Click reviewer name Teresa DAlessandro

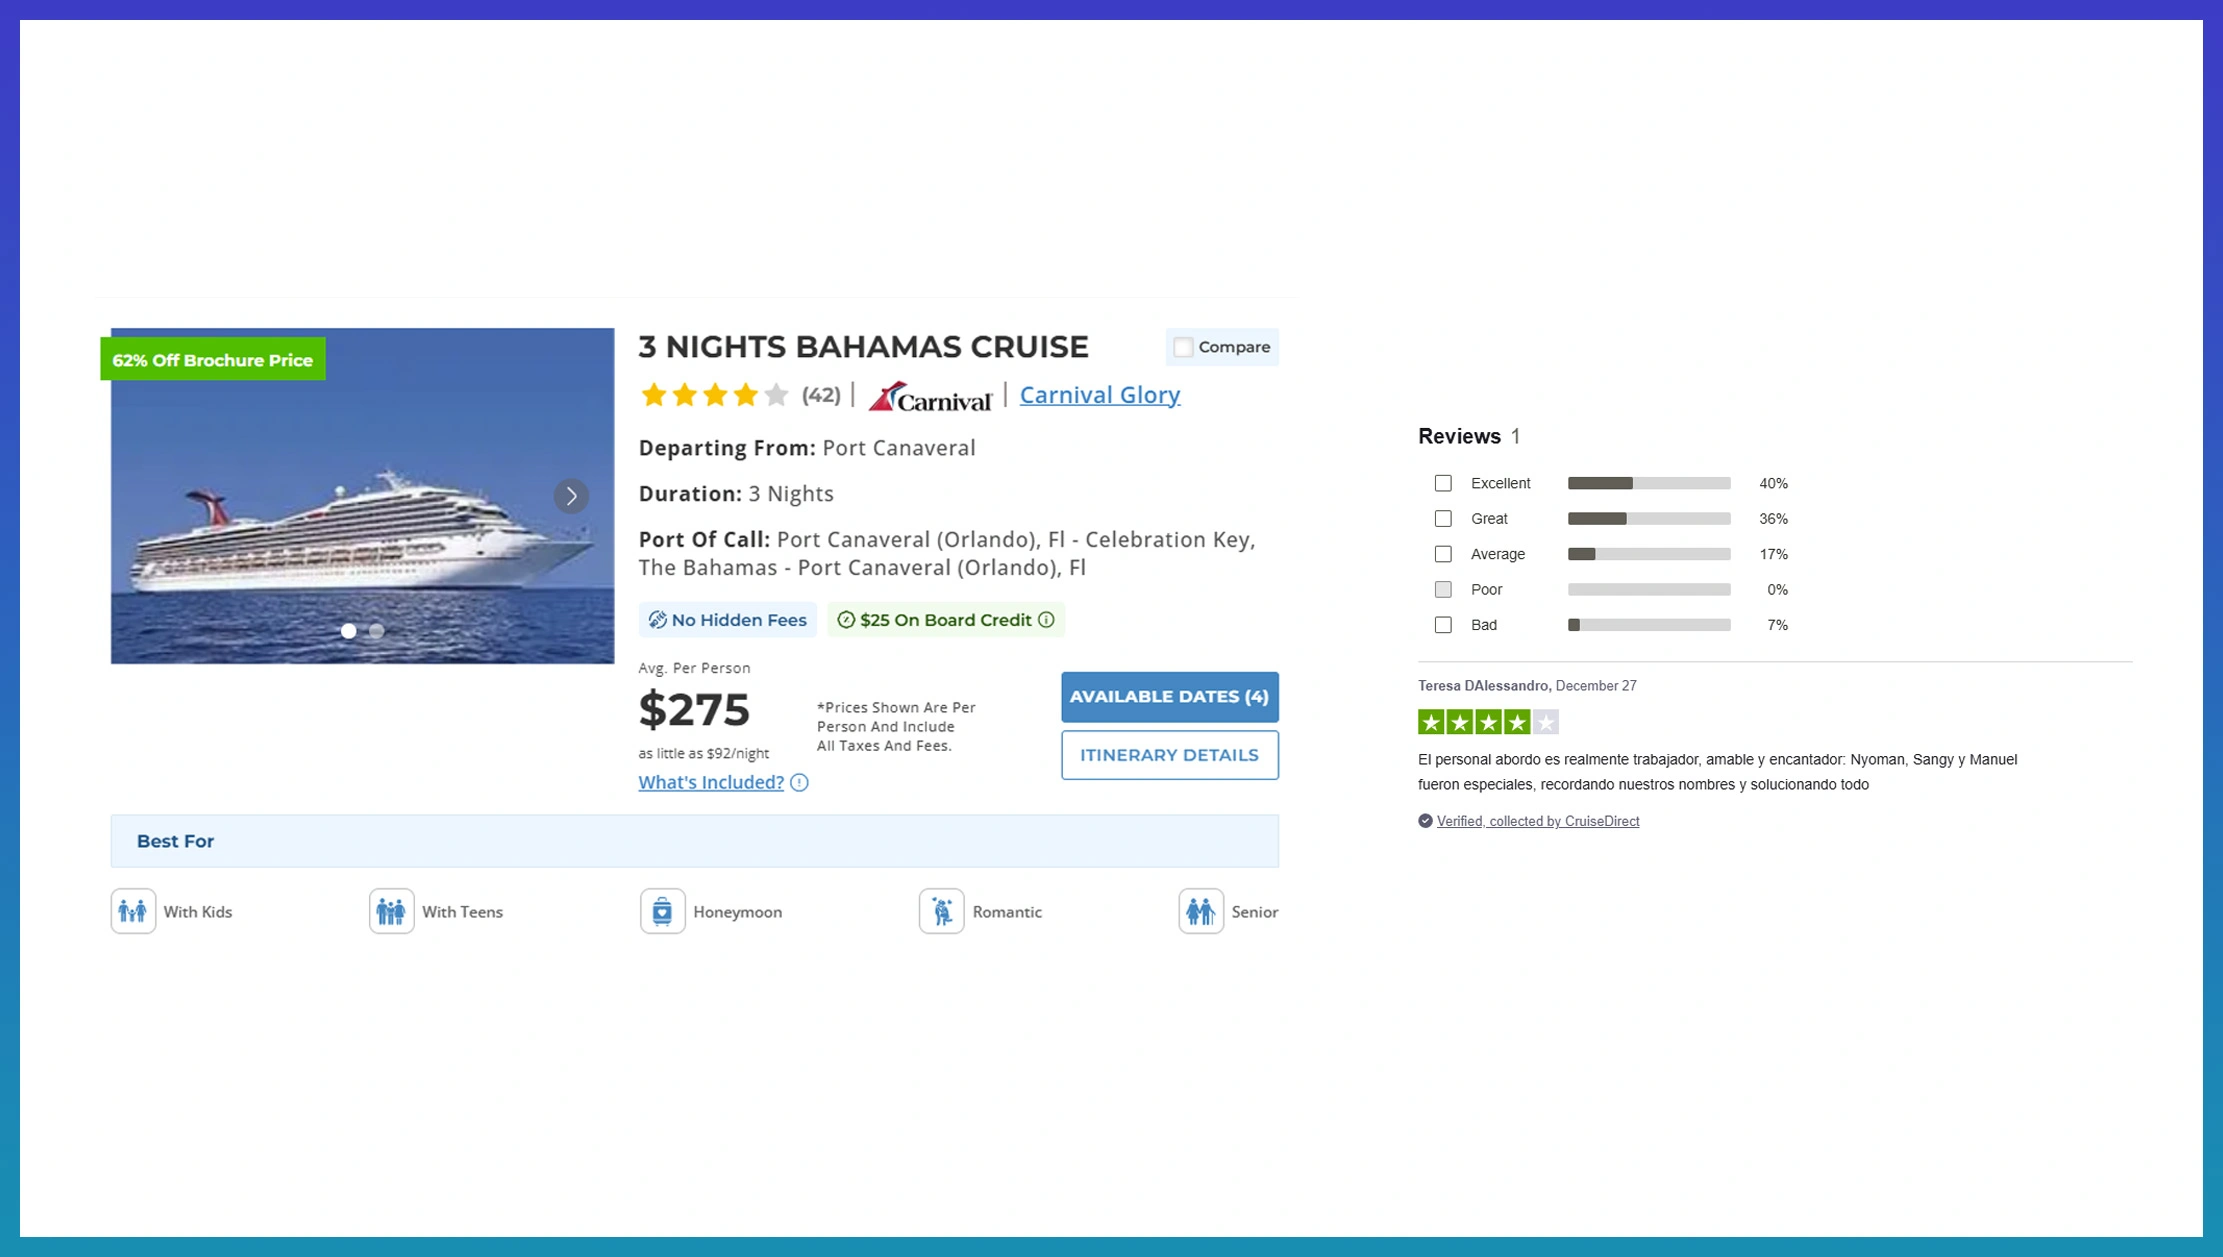1484,686
